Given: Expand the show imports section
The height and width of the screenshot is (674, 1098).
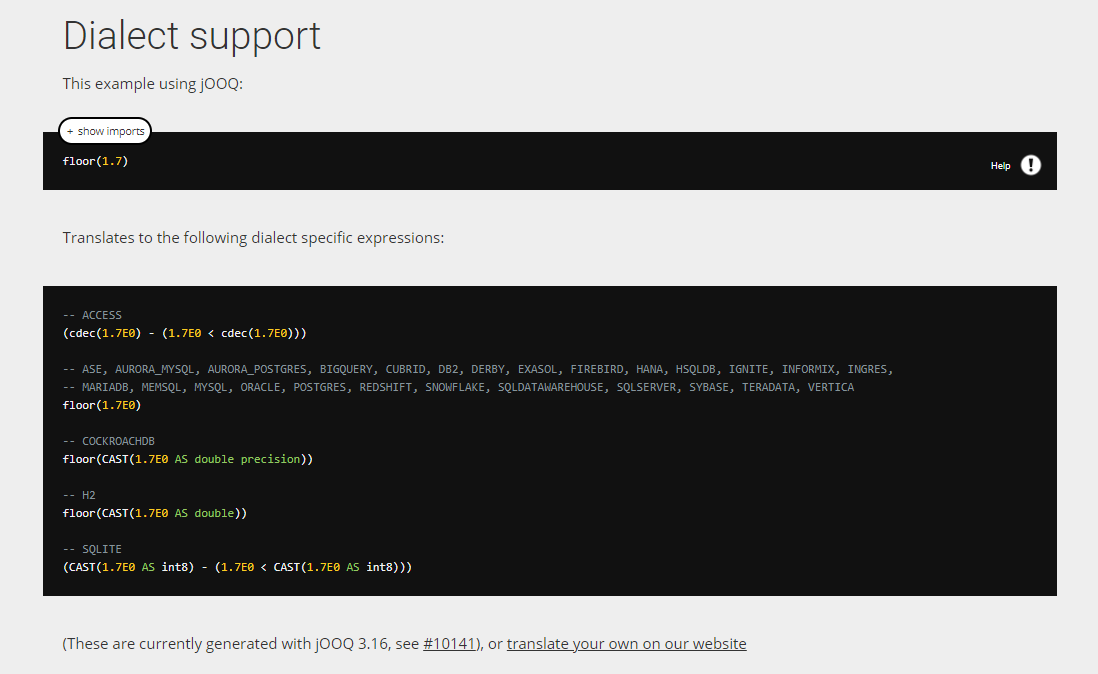Looking at the screenshot, I should point(105,130).
